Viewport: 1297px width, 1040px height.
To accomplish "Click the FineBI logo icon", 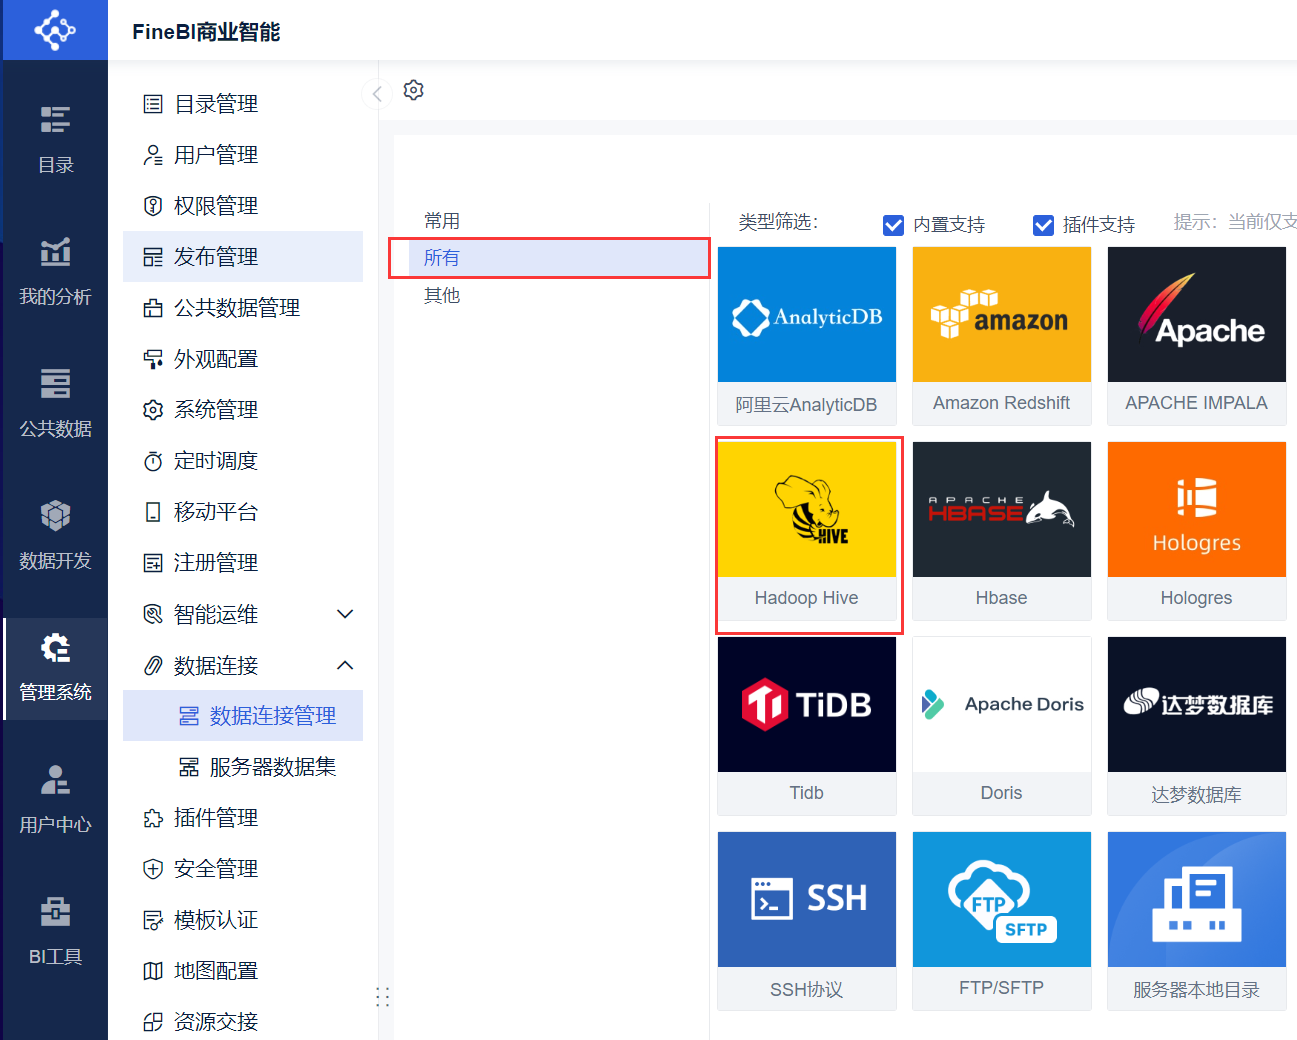I will (55, 30).
